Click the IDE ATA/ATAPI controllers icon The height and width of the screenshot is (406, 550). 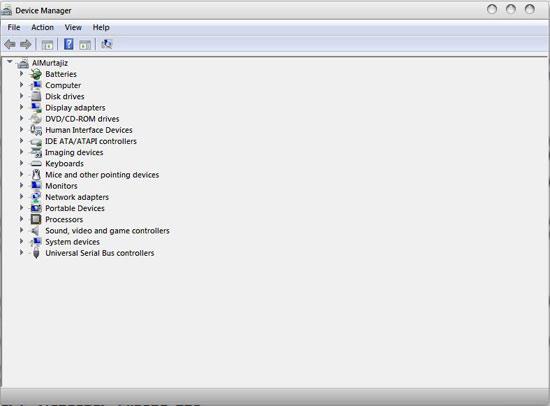(x=36, y=141)
